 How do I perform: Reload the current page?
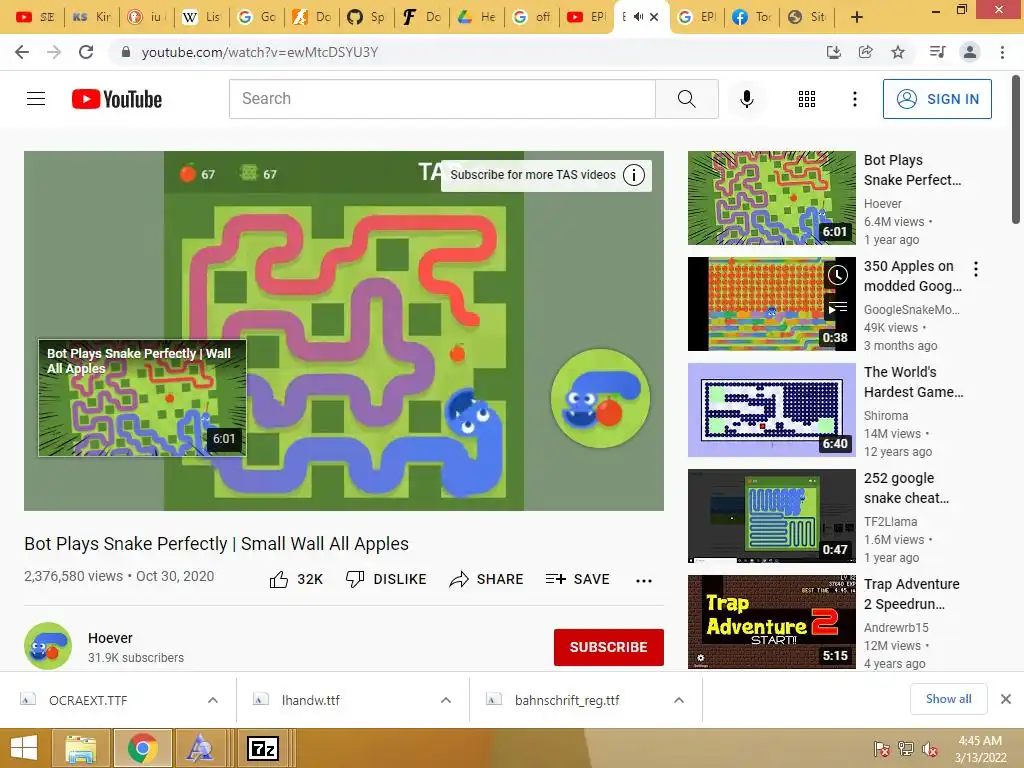(86, 52)
